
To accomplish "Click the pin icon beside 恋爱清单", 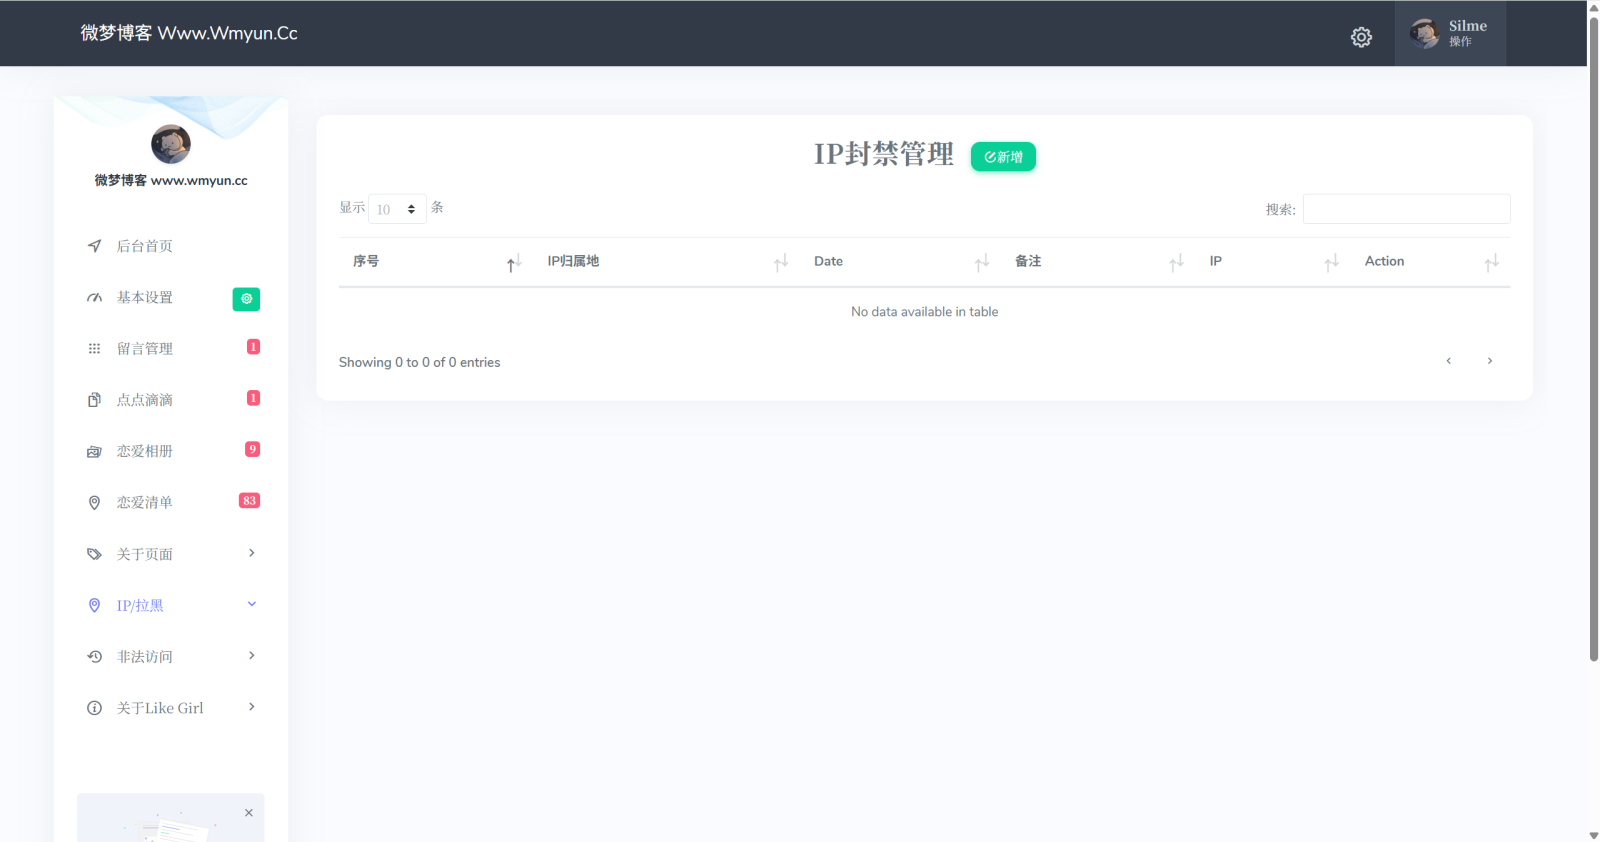I will (94, 503).
